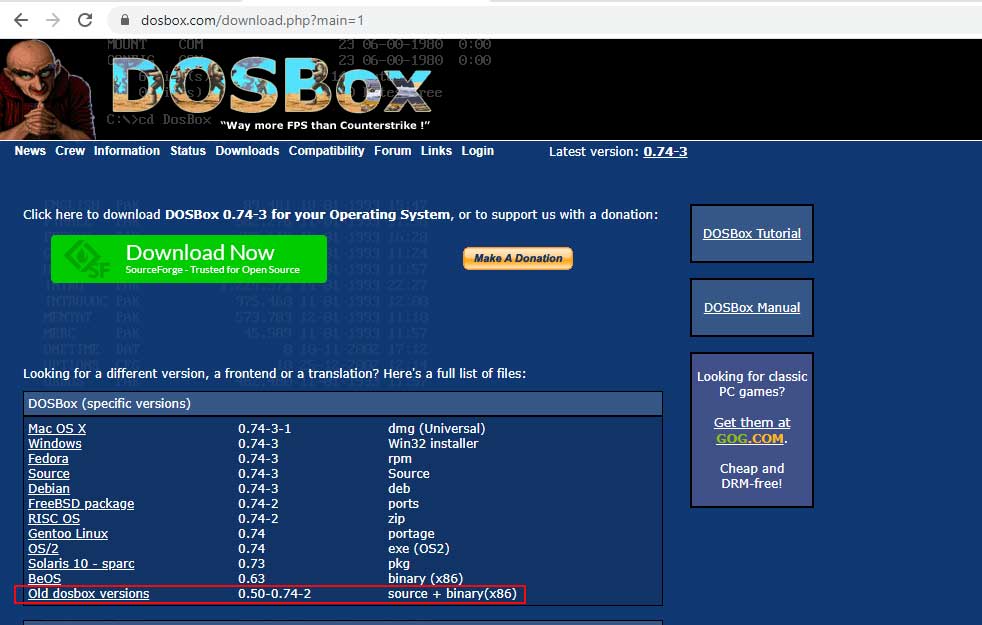
Task: Click the DOSBox logo banner
Action: (x=271, y=85)
